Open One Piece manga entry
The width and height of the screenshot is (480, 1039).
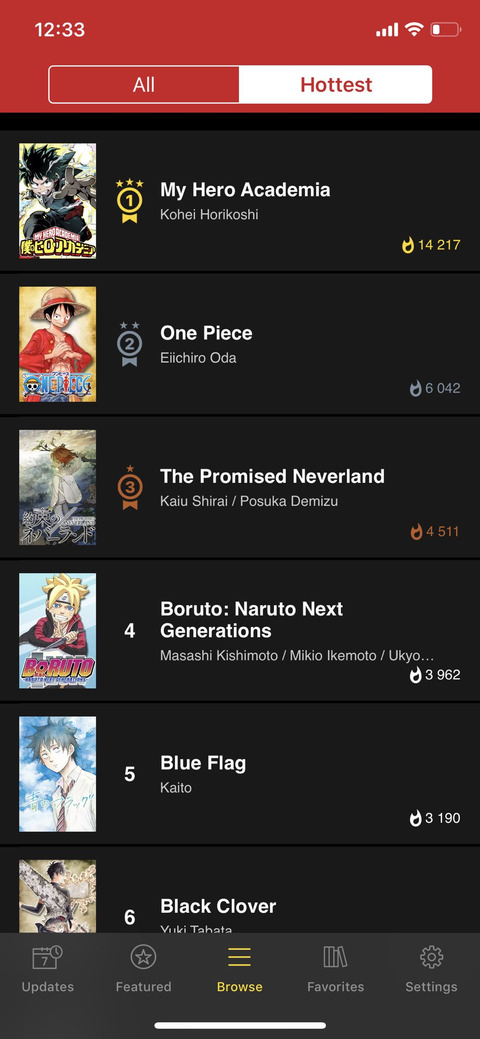[x=240, y=344]
